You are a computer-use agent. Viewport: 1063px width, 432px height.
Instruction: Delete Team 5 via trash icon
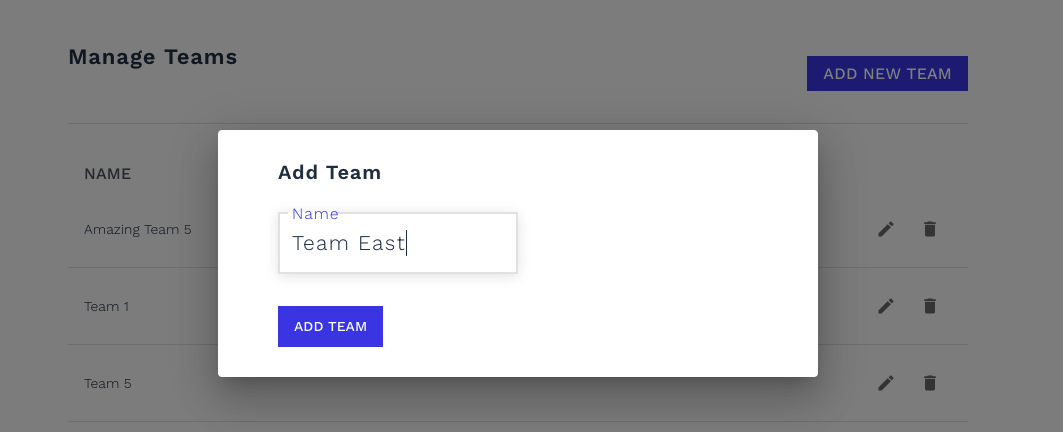(x=929, y=384)
